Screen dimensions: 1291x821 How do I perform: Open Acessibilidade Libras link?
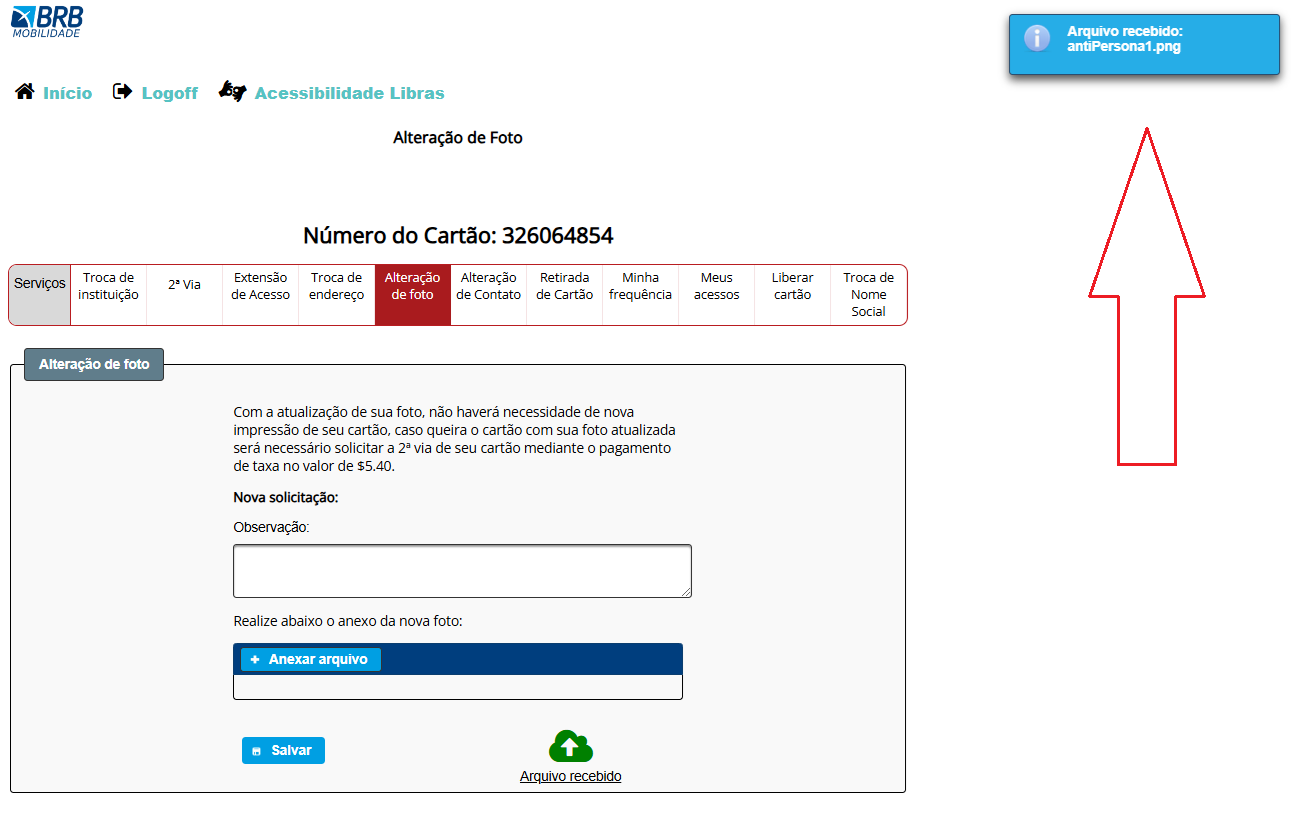pyautogui.click(x=349, y=93)
